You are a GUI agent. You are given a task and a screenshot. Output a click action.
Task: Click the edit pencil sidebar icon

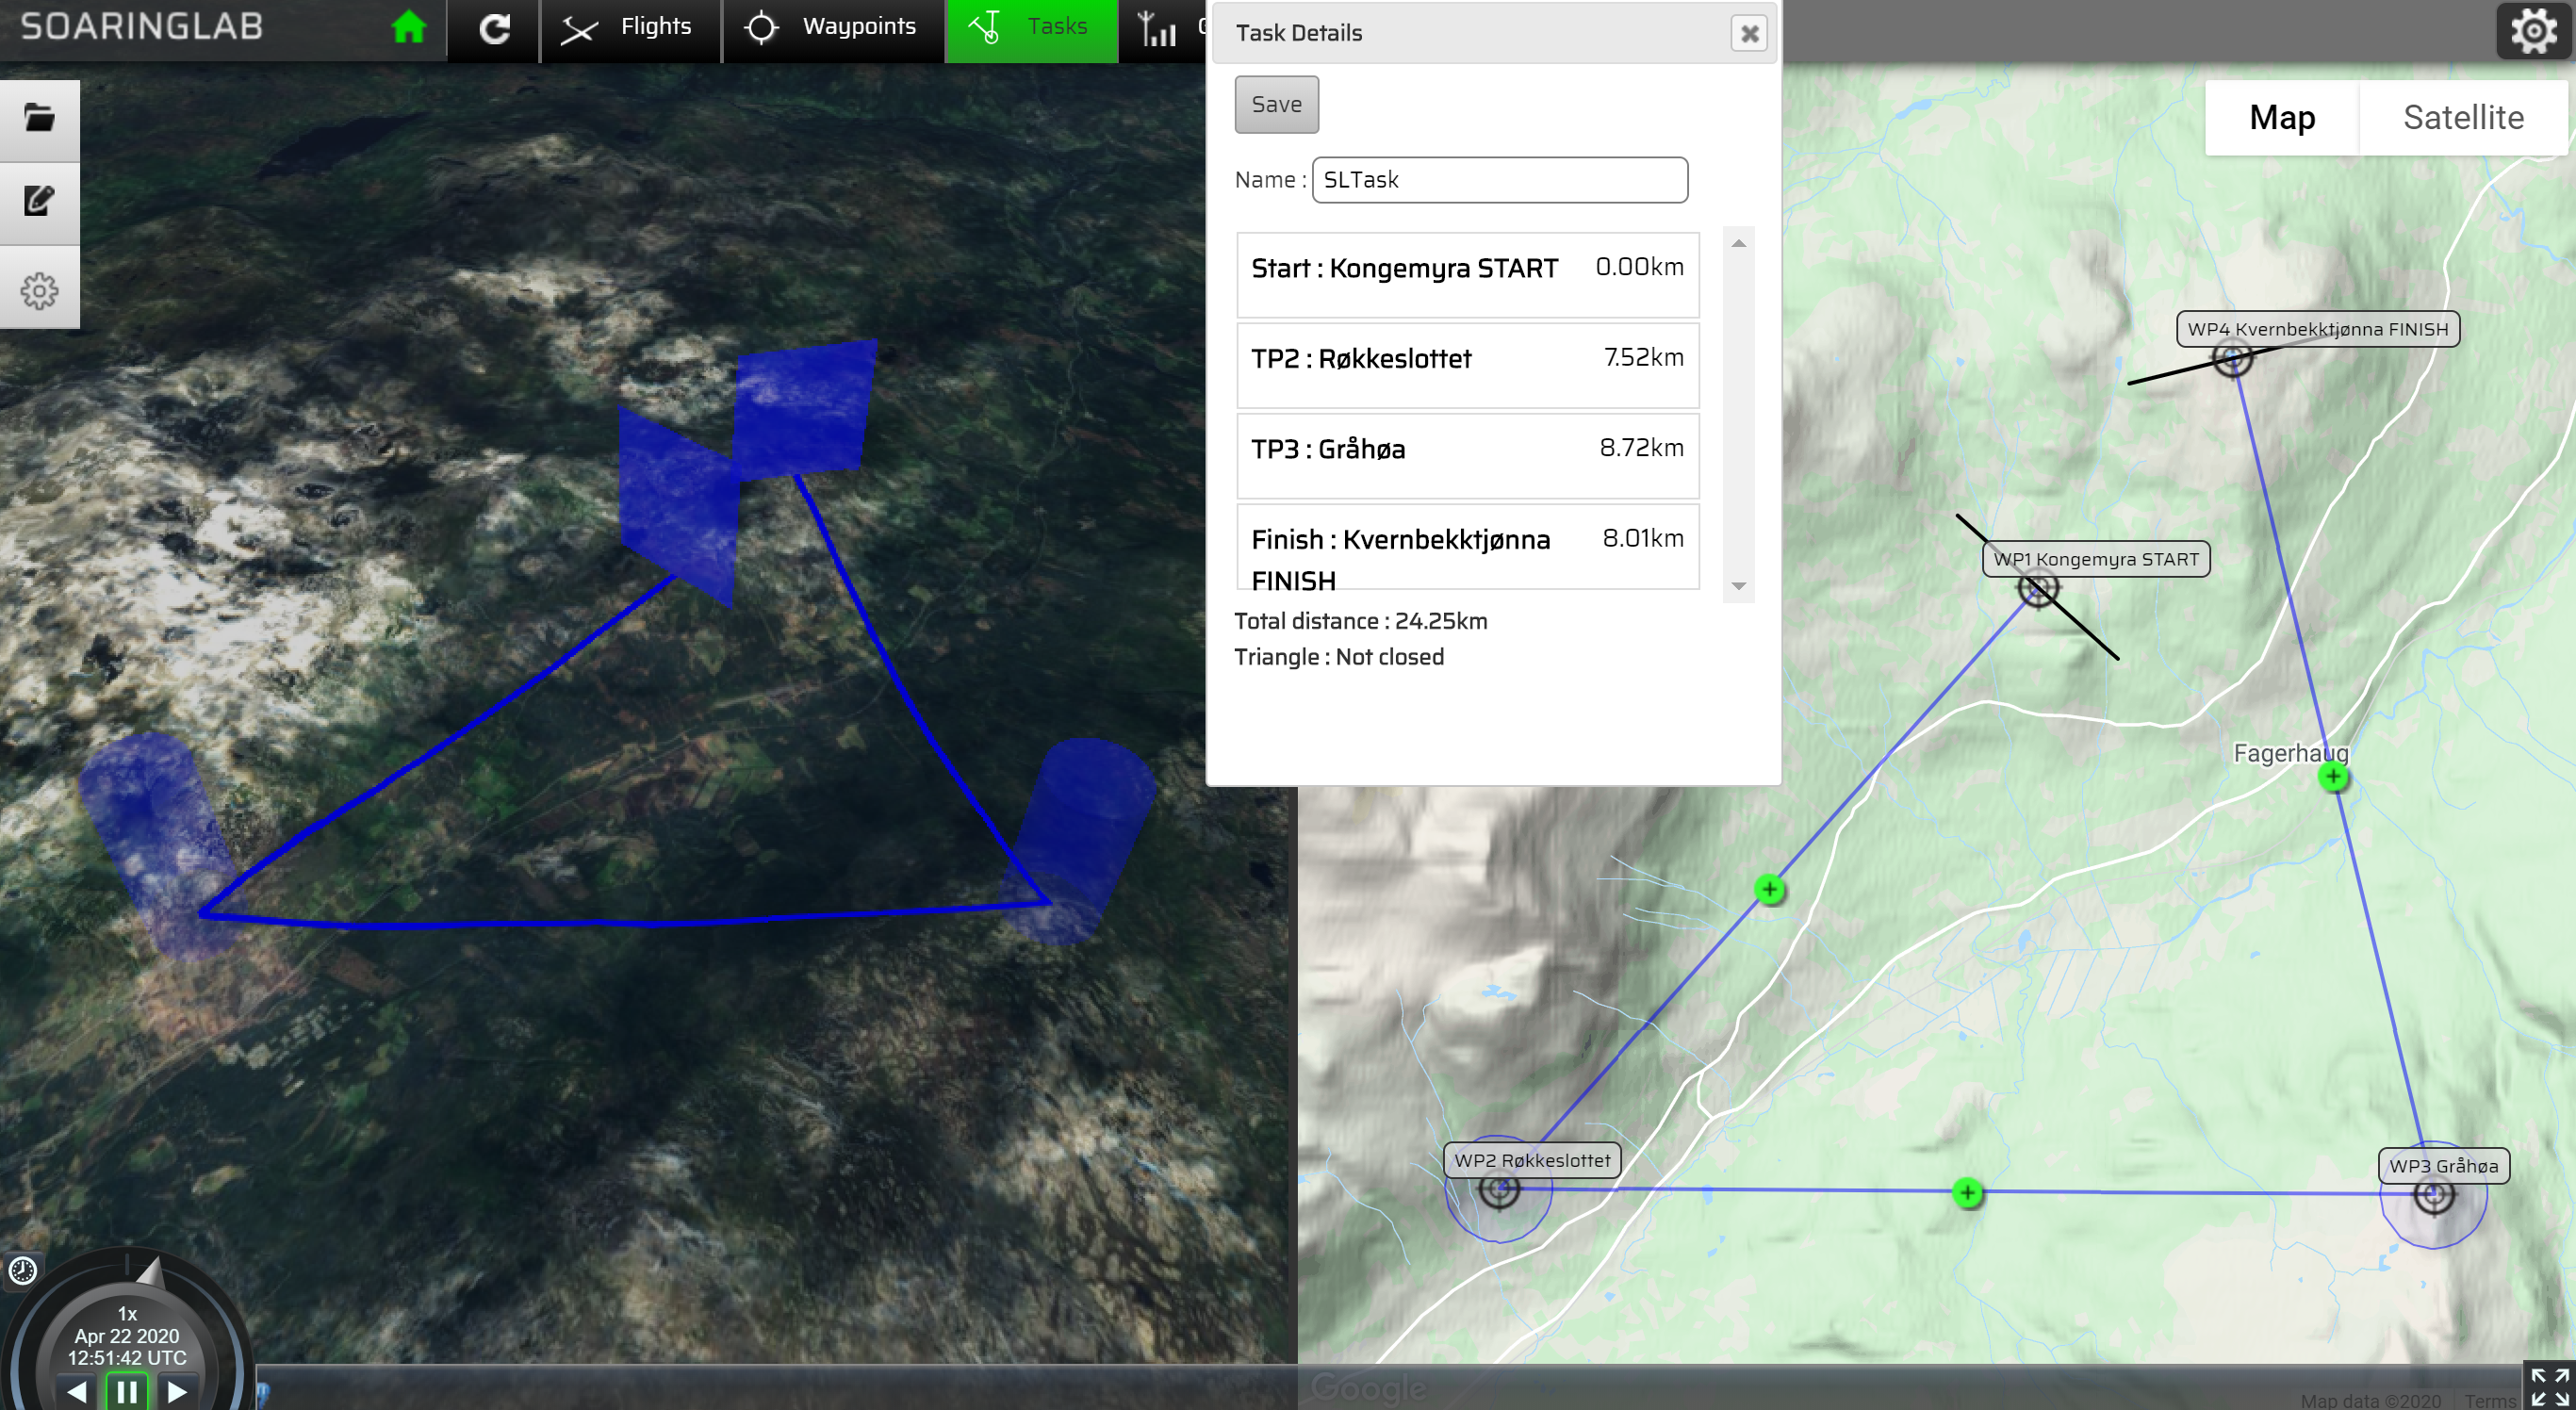pyautogui.click(x=40, y=202)
